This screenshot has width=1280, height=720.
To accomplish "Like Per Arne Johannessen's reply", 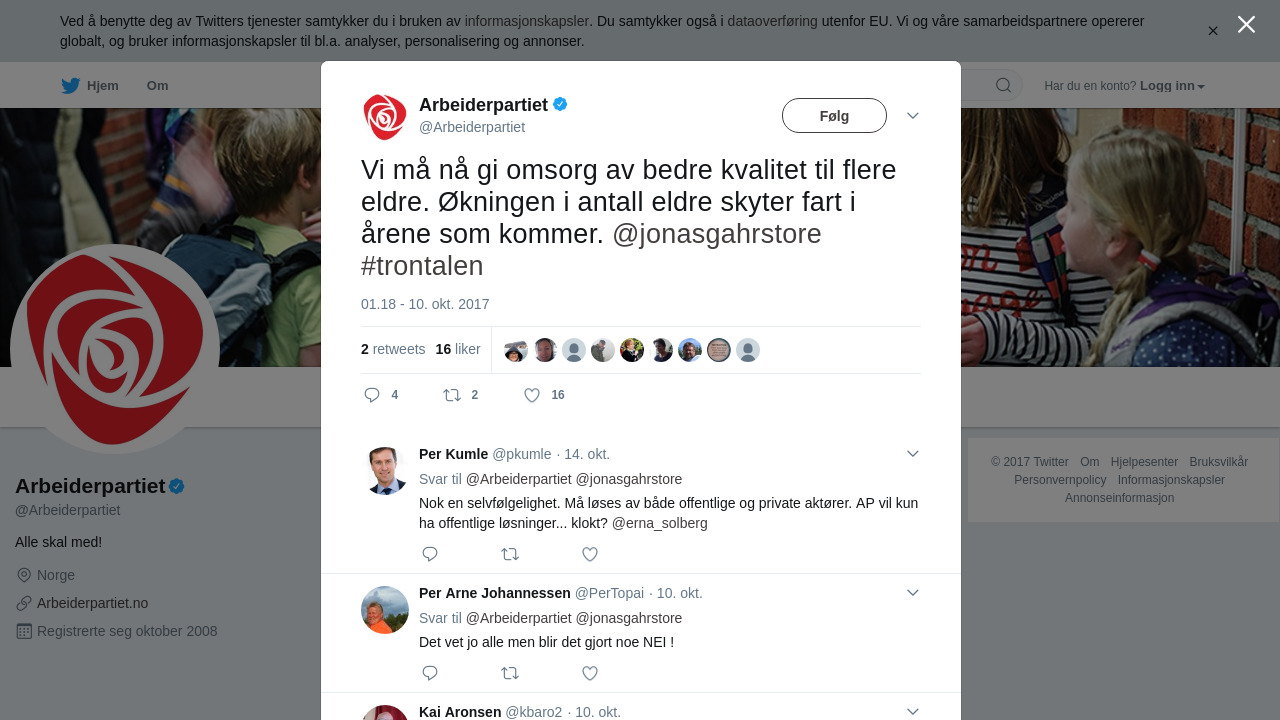I will 590,673.
